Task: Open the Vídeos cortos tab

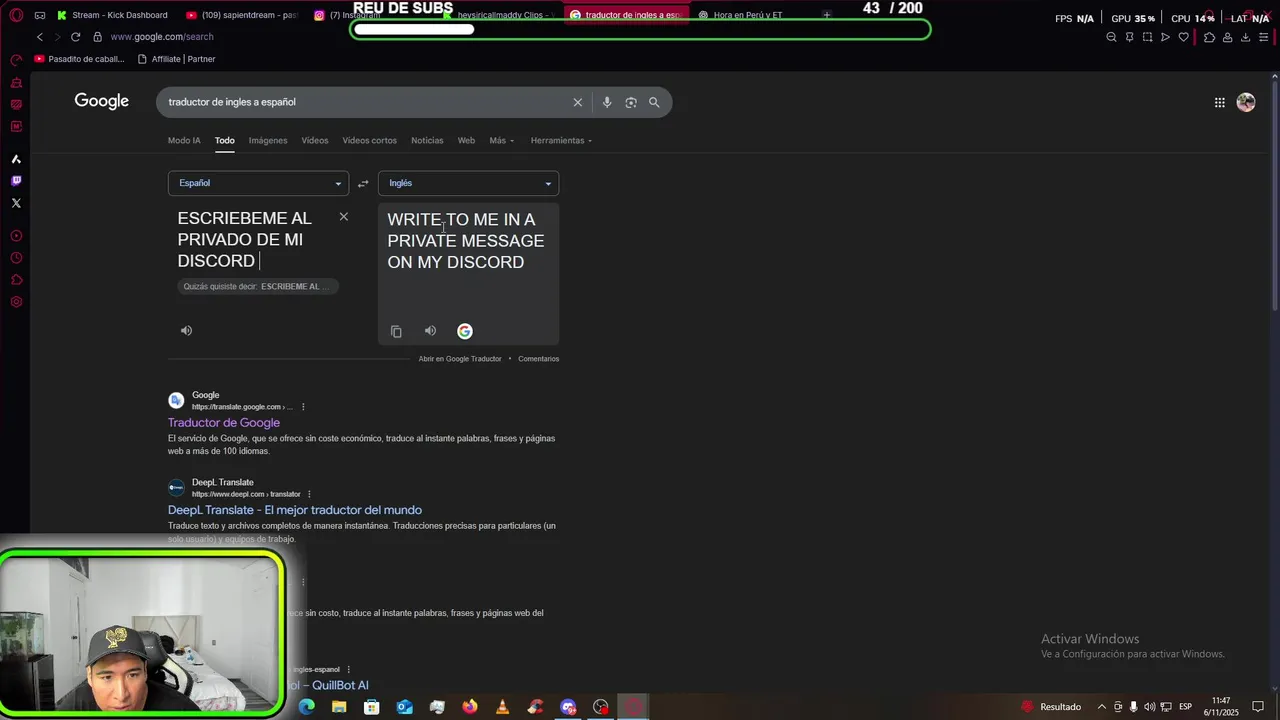Action: coord(369,140)
